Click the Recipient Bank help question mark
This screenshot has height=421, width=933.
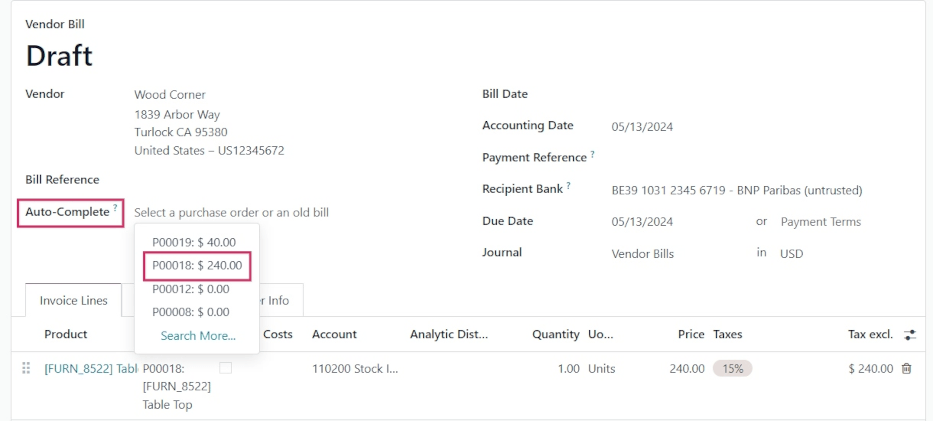(x=568, y=186)
